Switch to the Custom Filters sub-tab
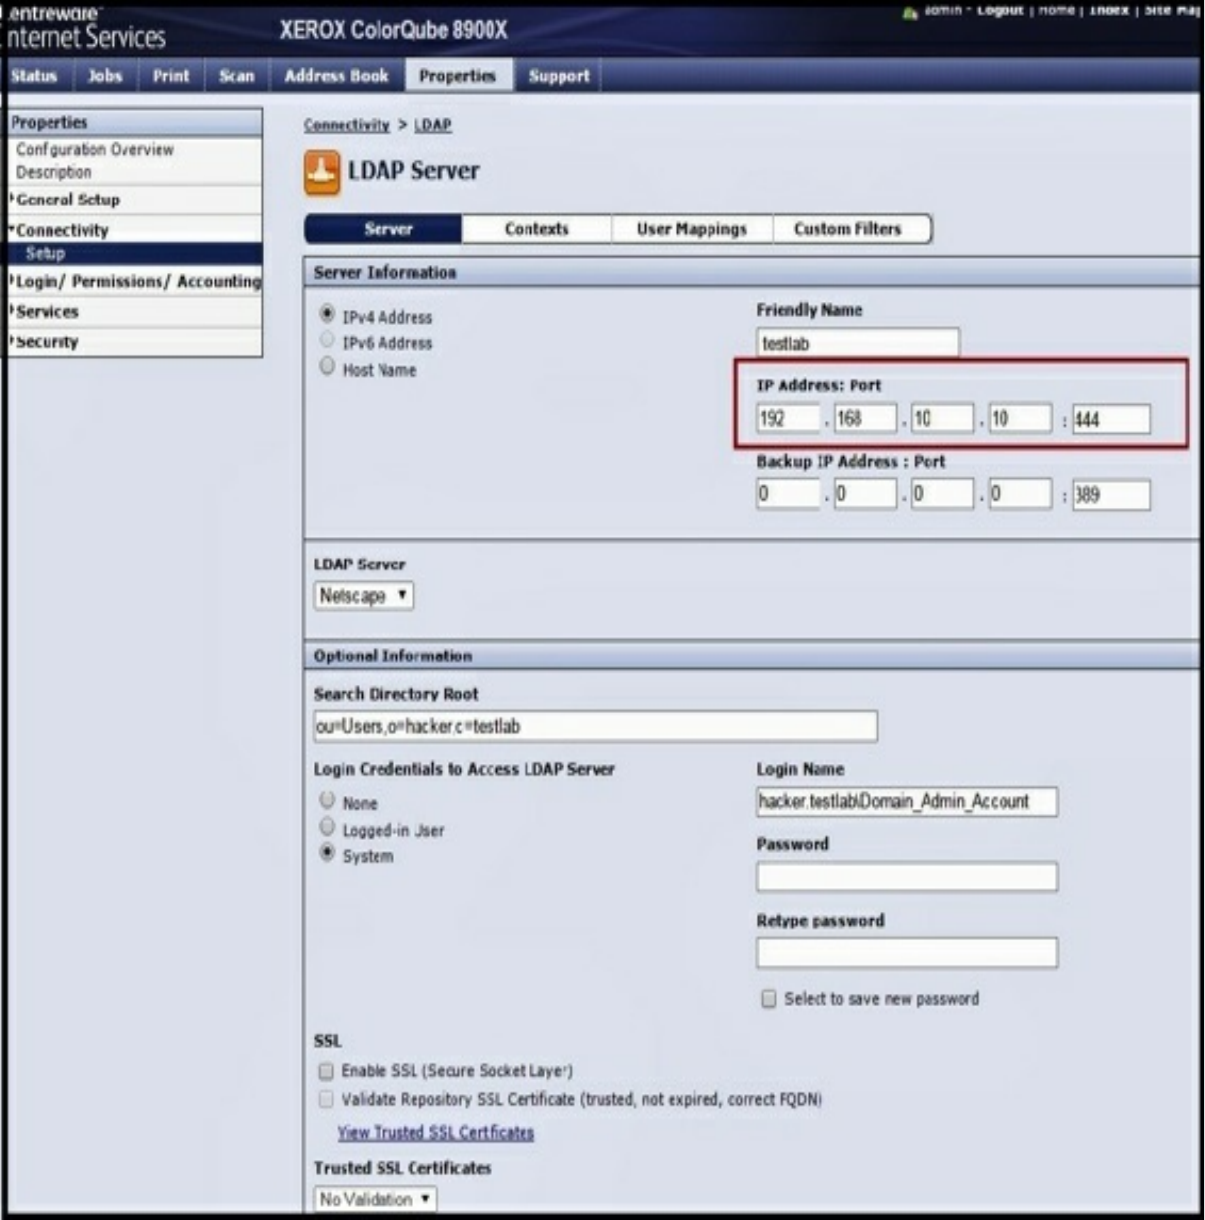 [848, 229]
